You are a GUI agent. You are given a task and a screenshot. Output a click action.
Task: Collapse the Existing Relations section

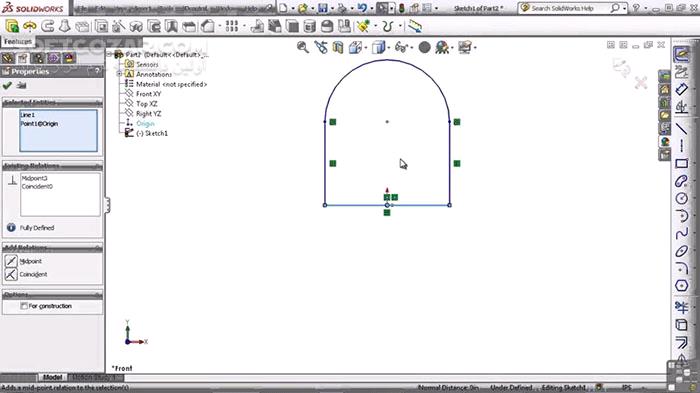click(x=98, y=166)
